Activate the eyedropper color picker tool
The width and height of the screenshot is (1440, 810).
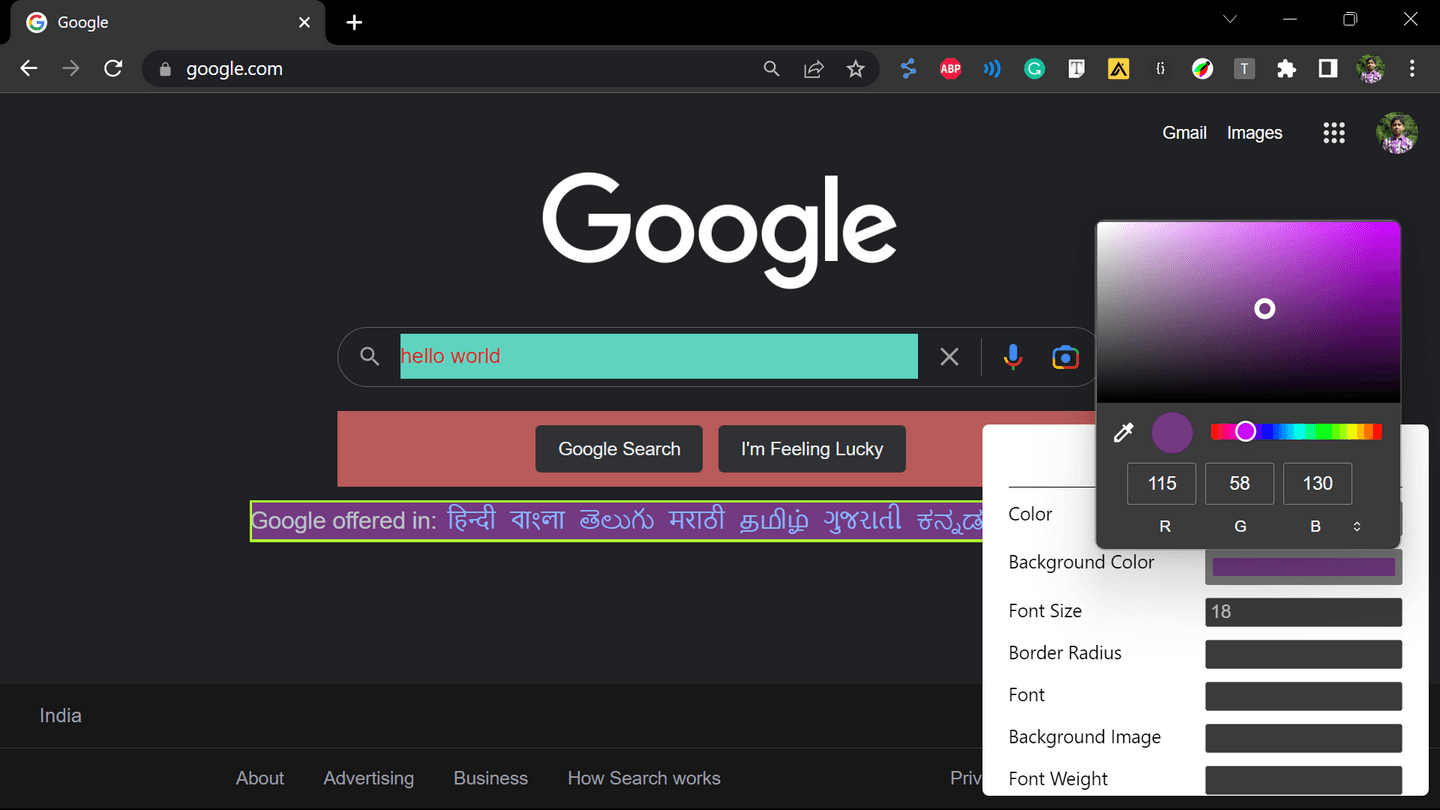pyautogui.click(x=1124, y=432)
